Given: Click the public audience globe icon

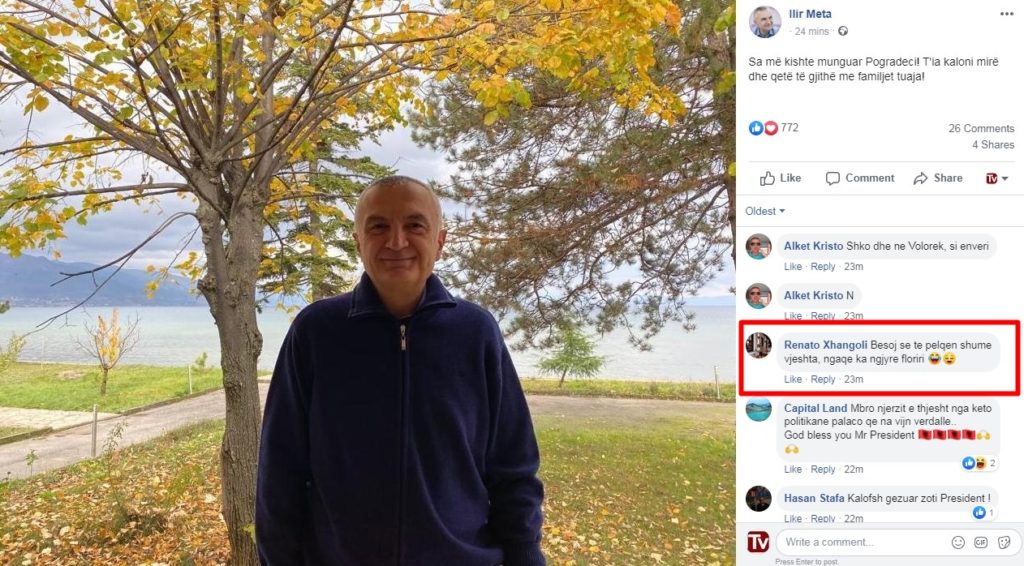Looking at the screenshot, I should (x=843, y=31).
